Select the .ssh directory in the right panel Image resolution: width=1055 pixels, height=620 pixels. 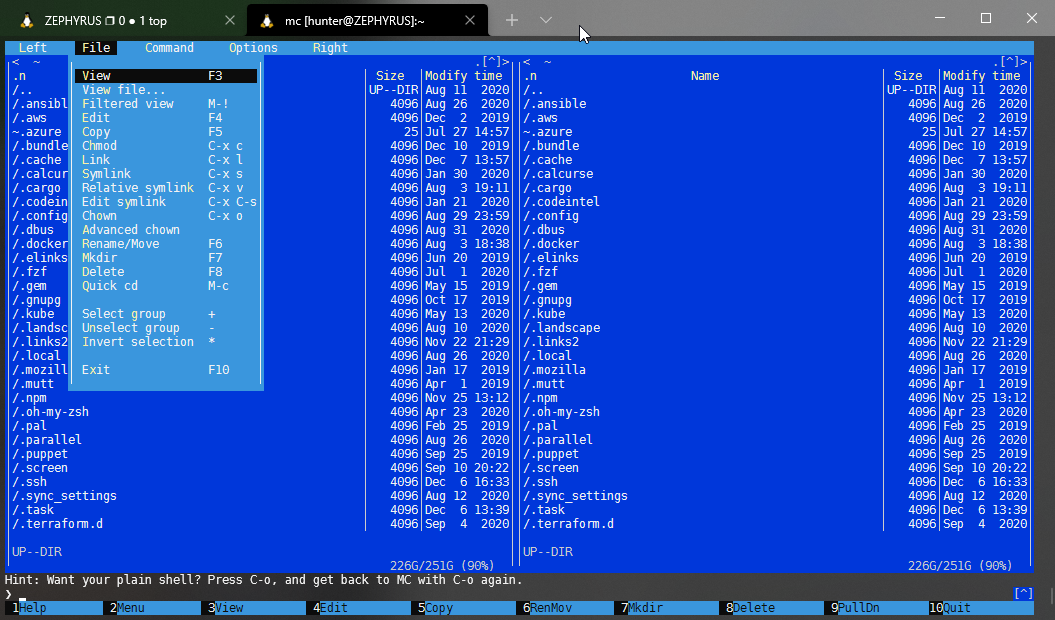tap(541, 481)
